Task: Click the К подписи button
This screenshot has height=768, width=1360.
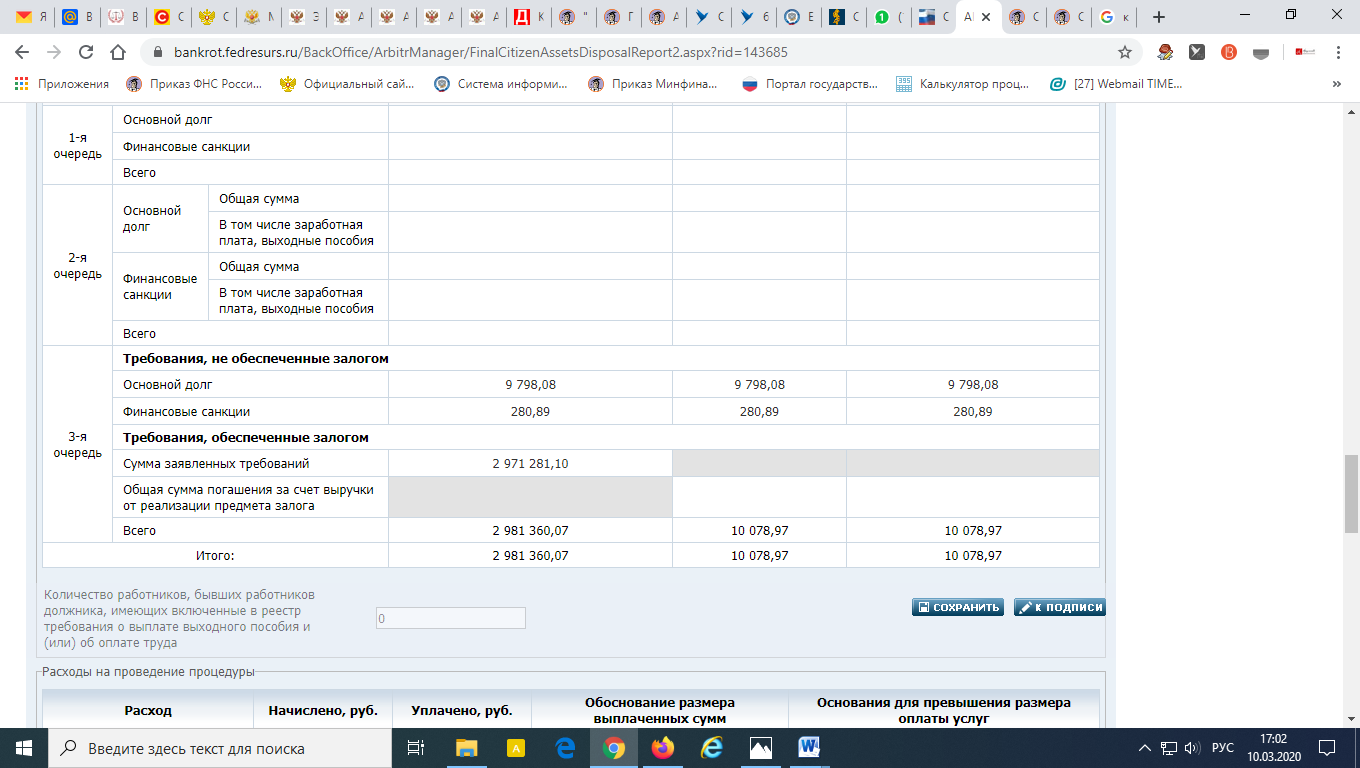Action: tap(1059, 607)
